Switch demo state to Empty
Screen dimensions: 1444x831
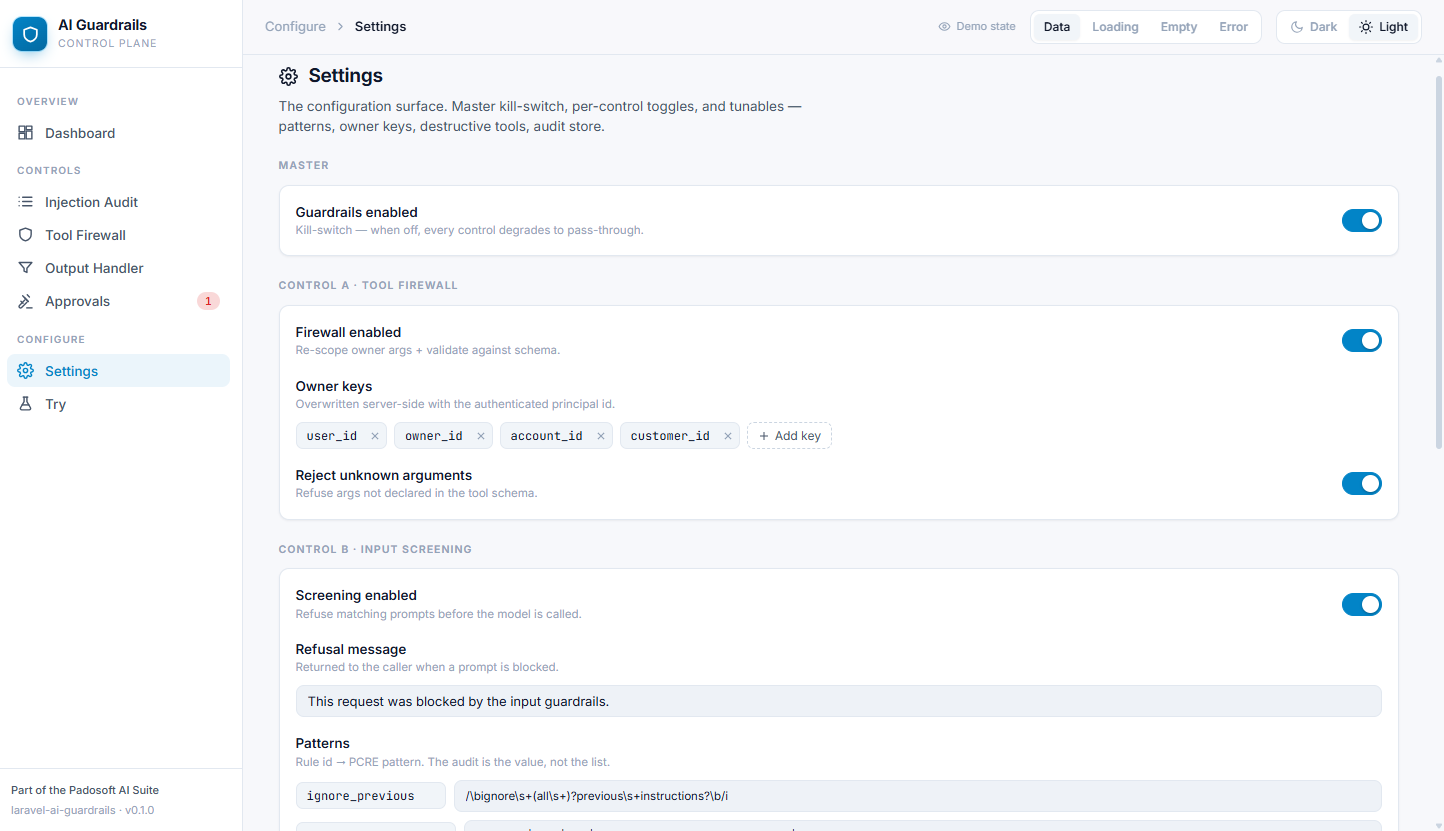click(1178, 27)
